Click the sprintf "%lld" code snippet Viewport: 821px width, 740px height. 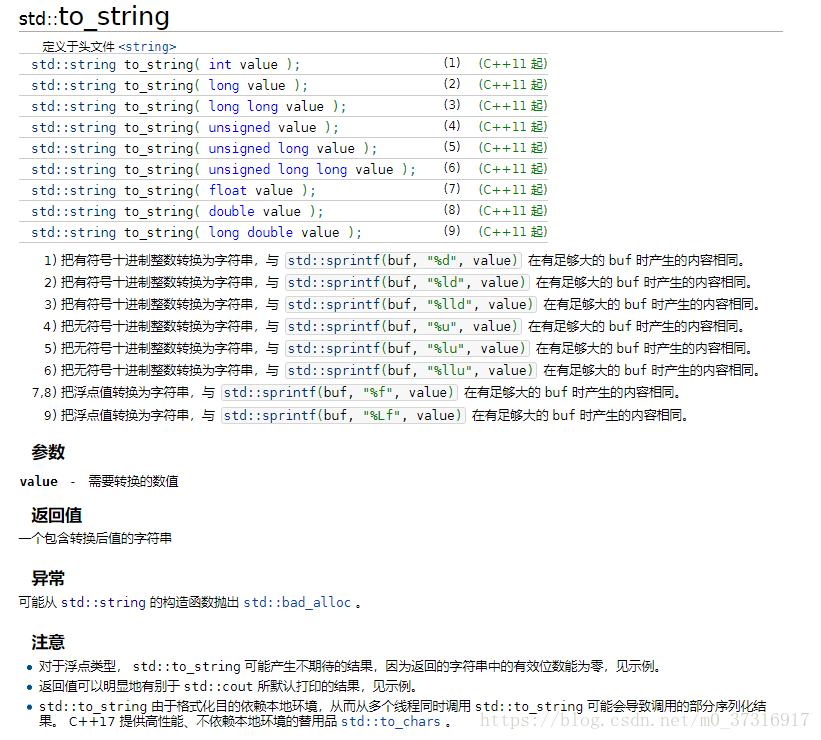click(x=410, y=304)
